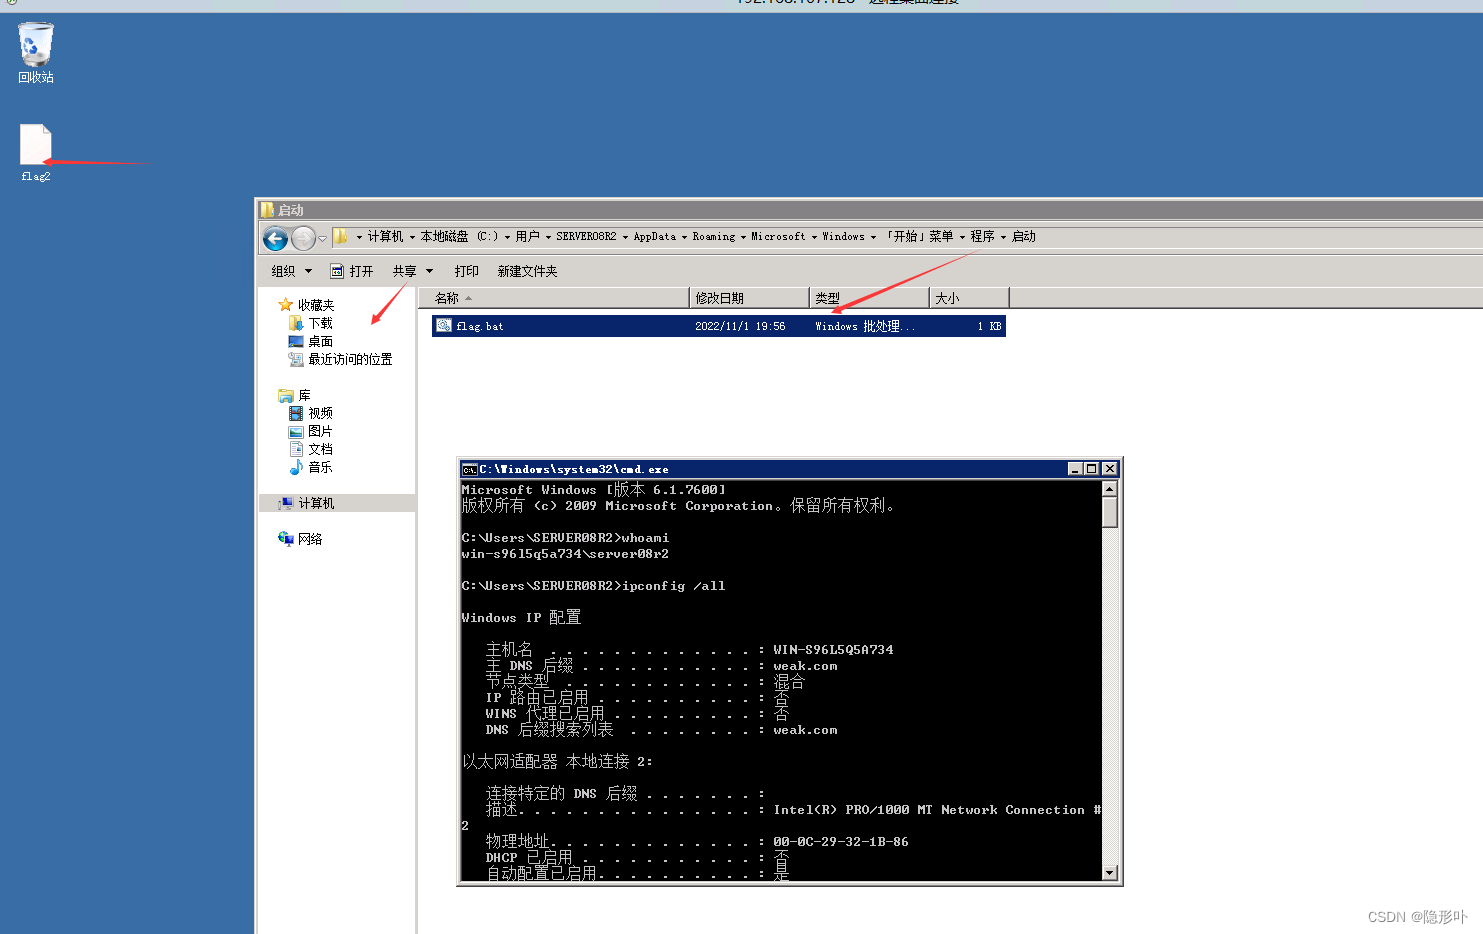The image size is (1483, 934).
Task: Click Microsoft in the address breadcrumb
Action: (778, 237)
